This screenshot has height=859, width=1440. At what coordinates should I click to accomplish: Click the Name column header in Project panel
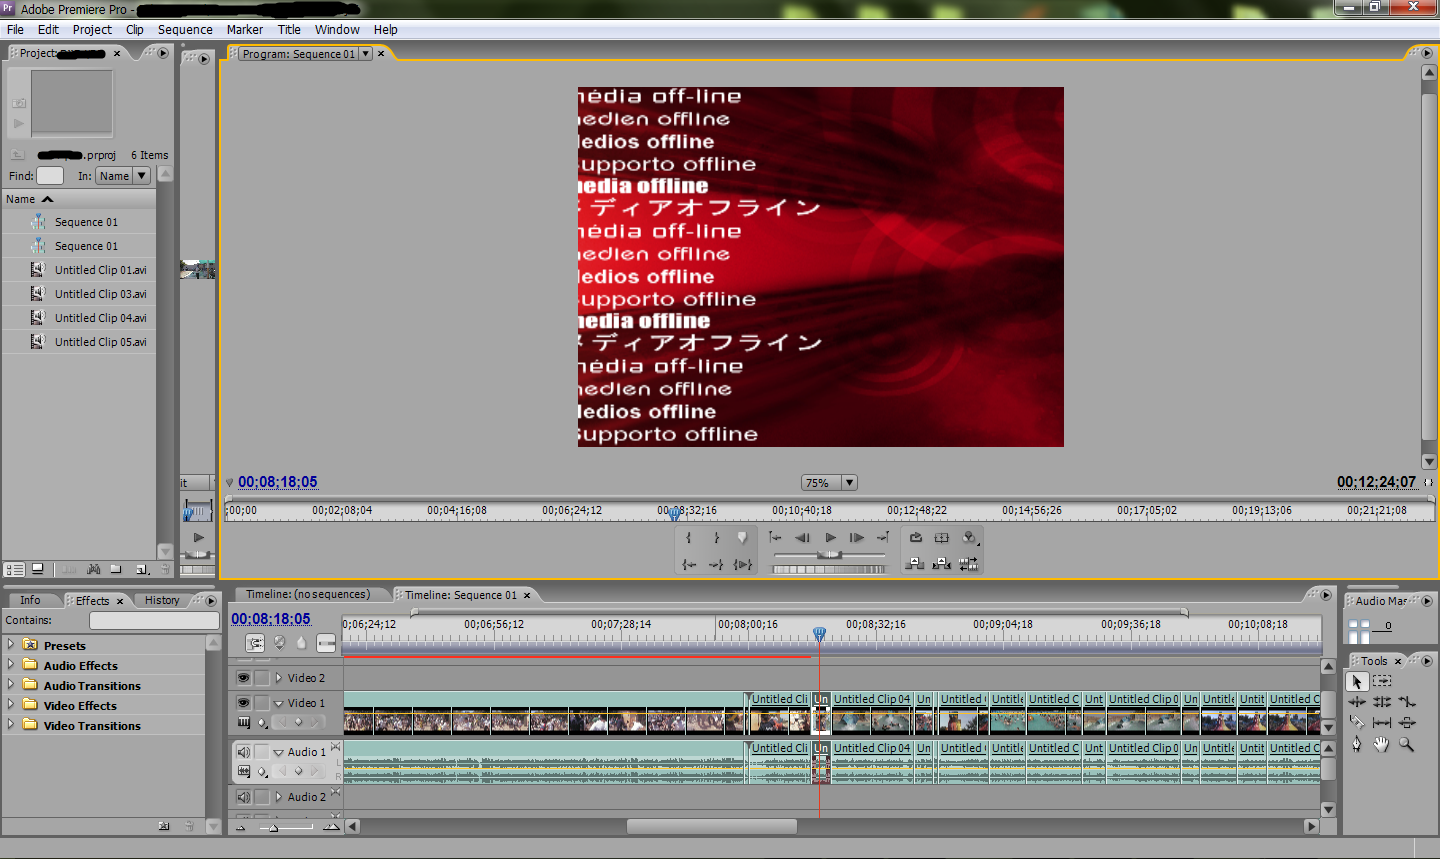pyautogui.click(x=79, y=199)
